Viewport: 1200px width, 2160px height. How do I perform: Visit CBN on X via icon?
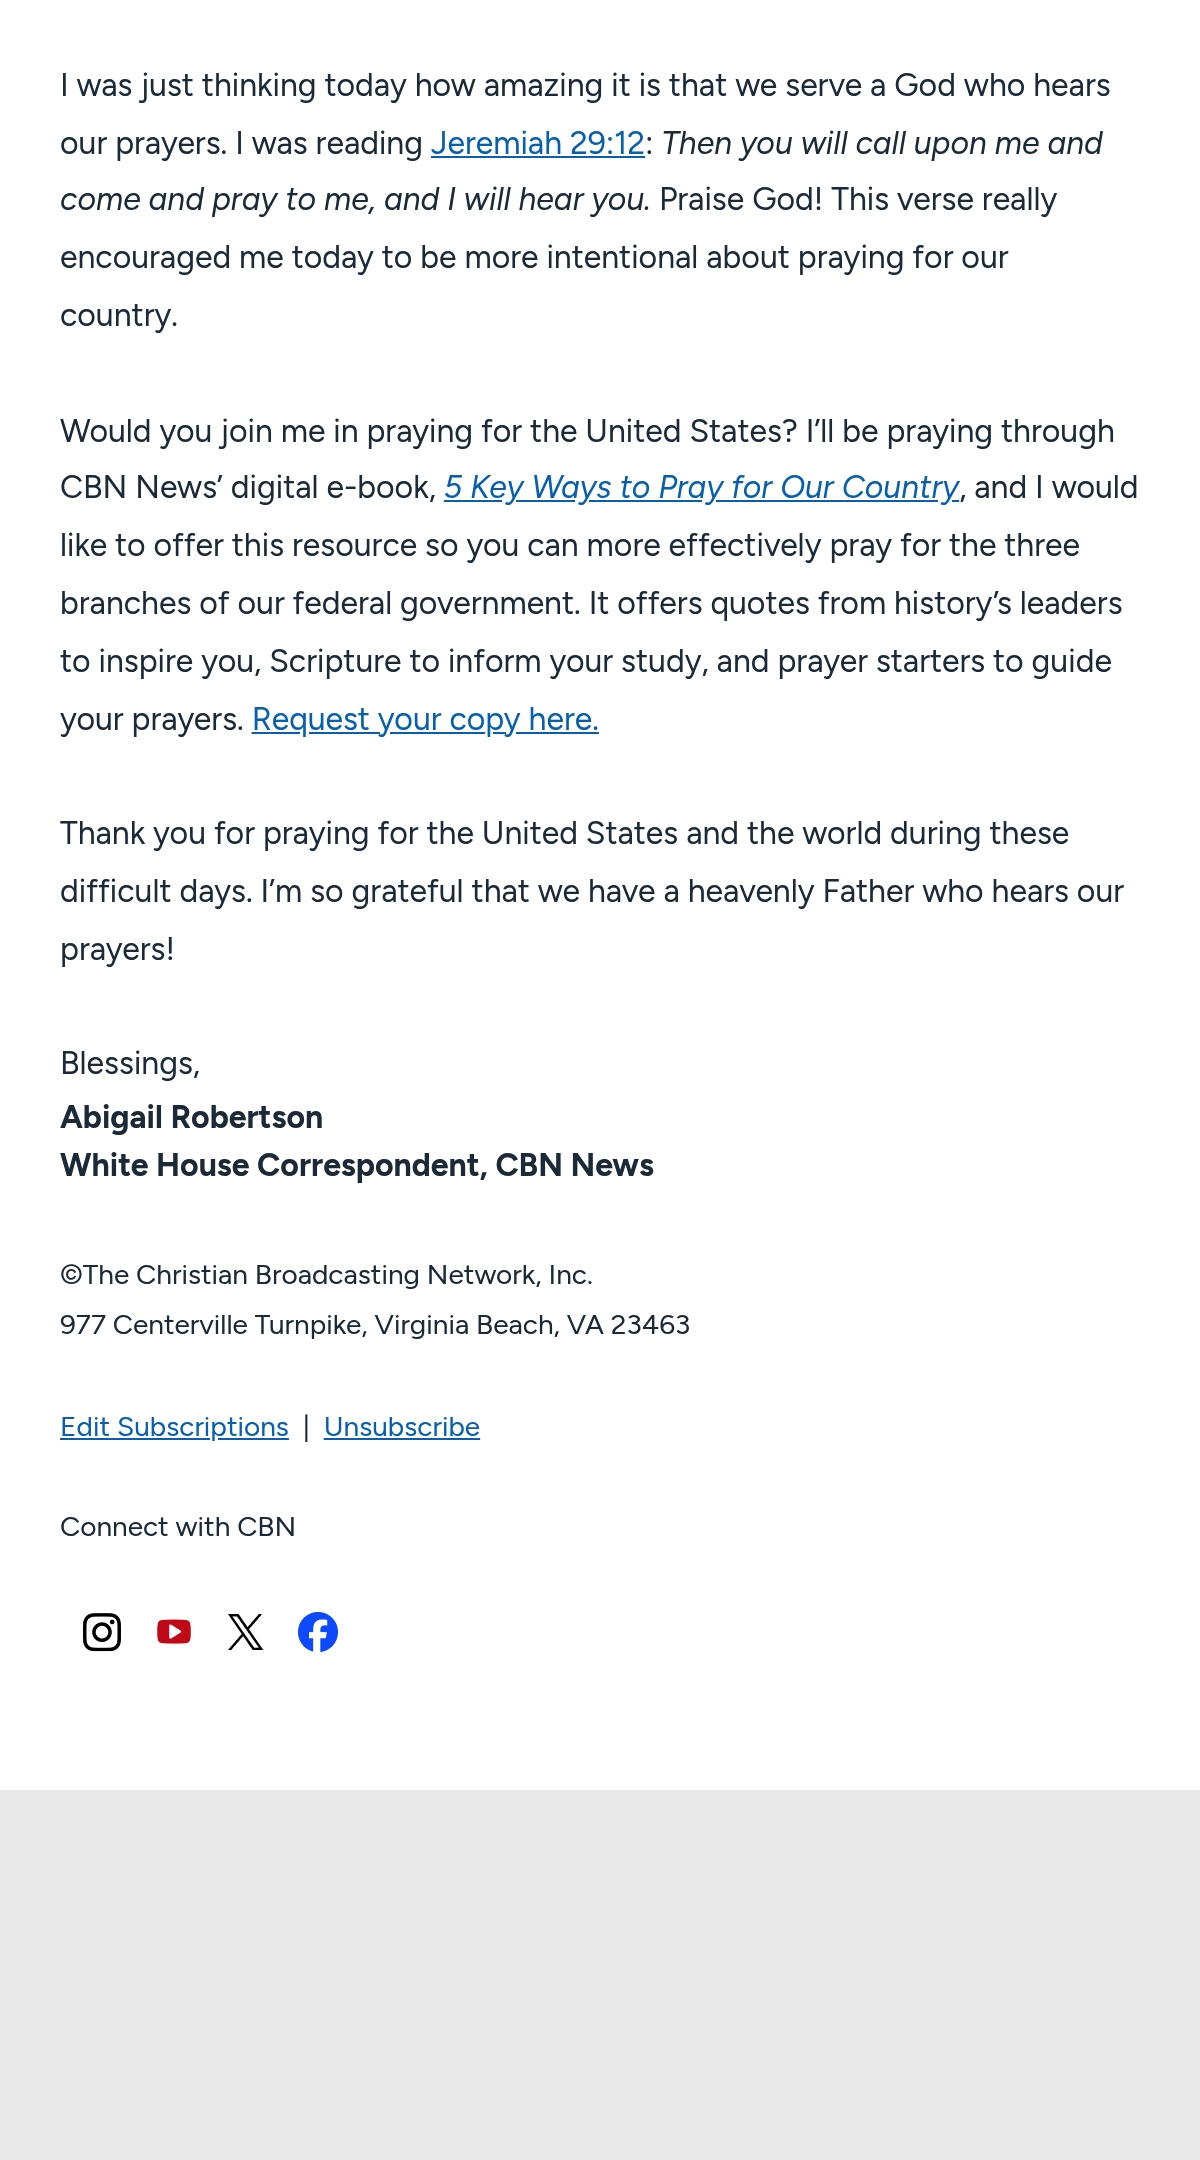(246, 1632)
